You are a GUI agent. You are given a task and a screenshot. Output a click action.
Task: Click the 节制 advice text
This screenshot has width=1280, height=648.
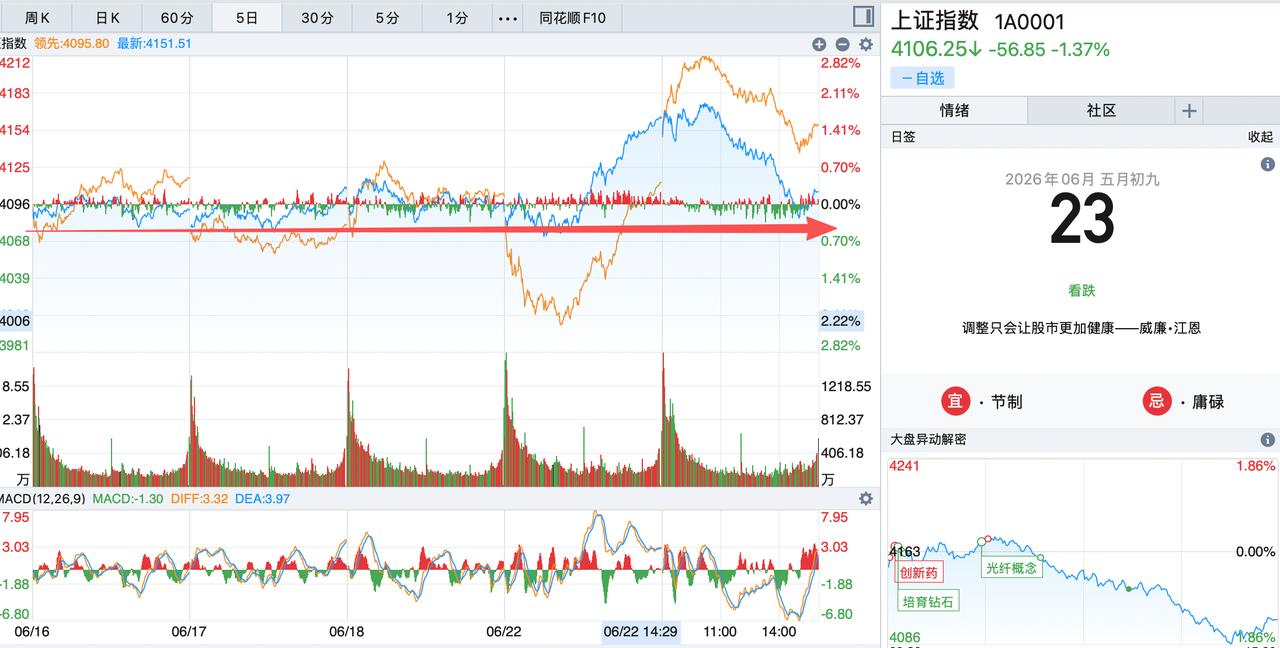[x=1007, y=401]
